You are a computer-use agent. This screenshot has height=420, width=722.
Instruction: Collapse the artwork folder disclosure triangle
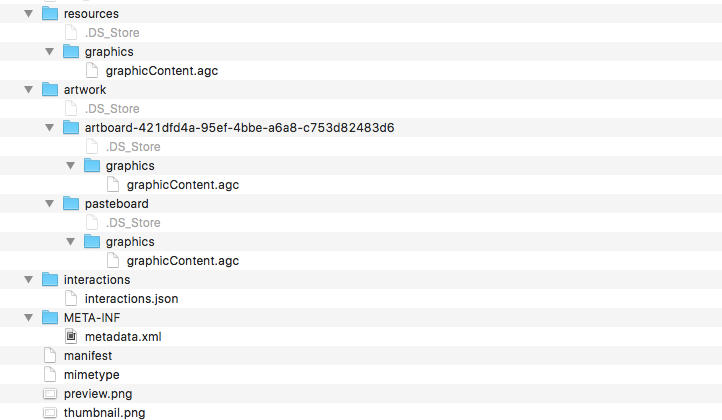point(28,90)
